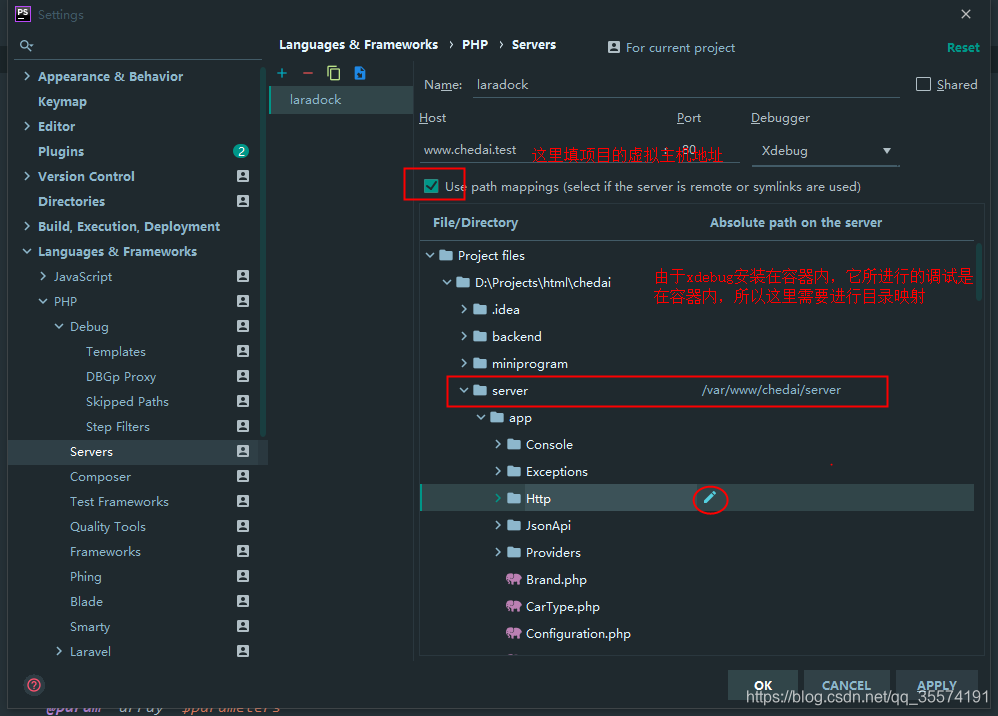Click the Reset link
998x716 pixels.
tap(963, 48)
